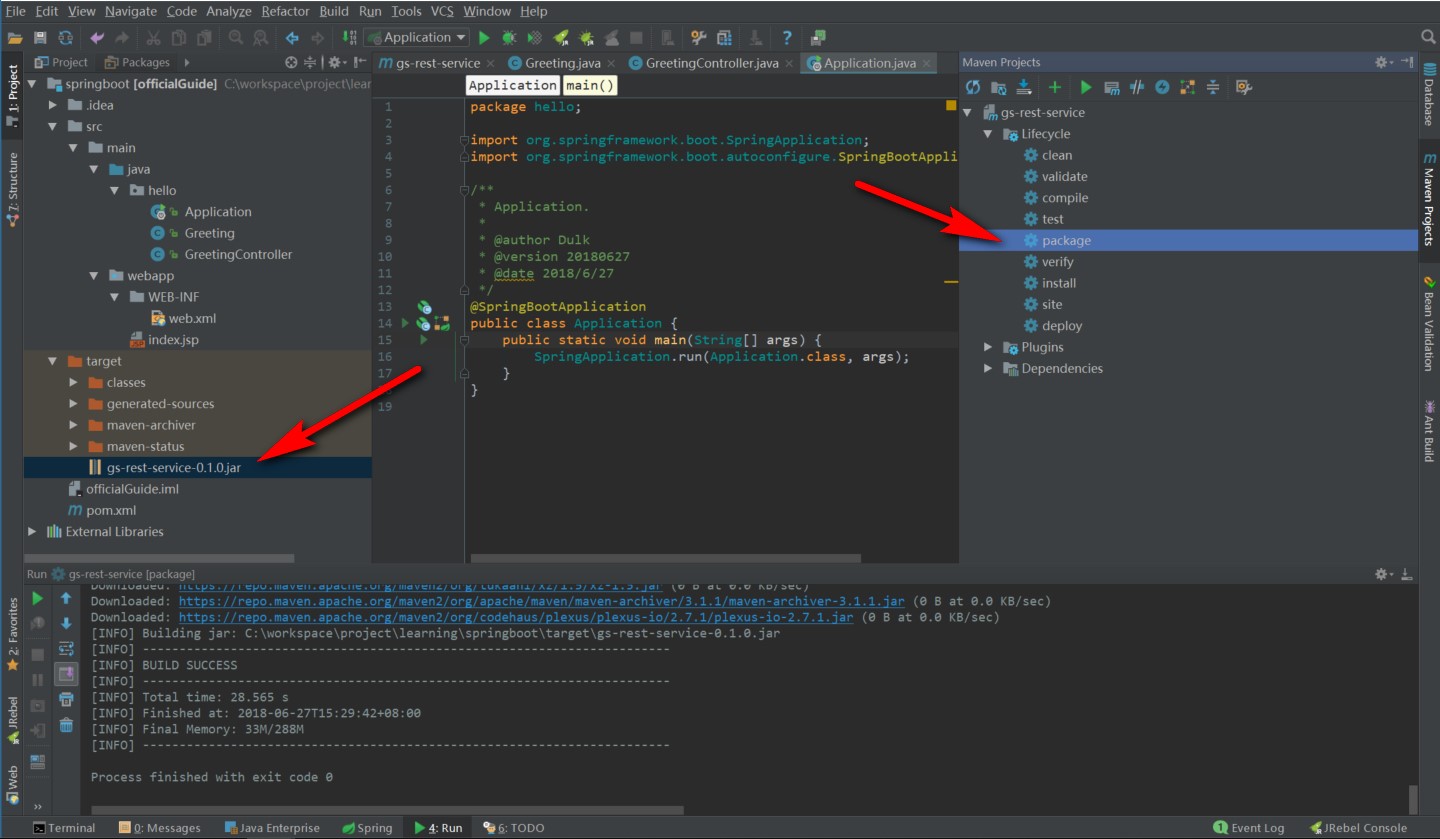Click Generate Sources and Update Folders icon

(998, 87)
